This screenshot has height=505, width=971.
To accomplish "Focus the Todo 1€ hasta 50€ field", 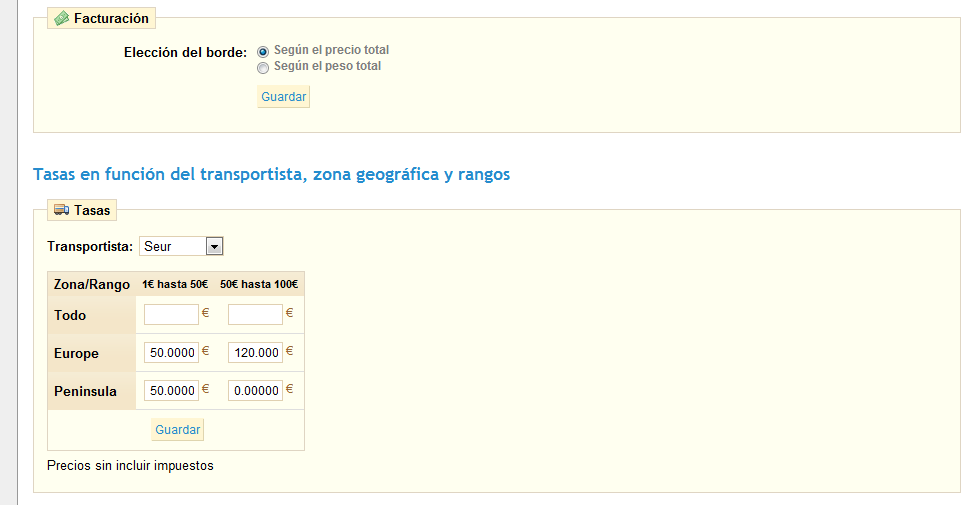I will click(x=171, y=315).
